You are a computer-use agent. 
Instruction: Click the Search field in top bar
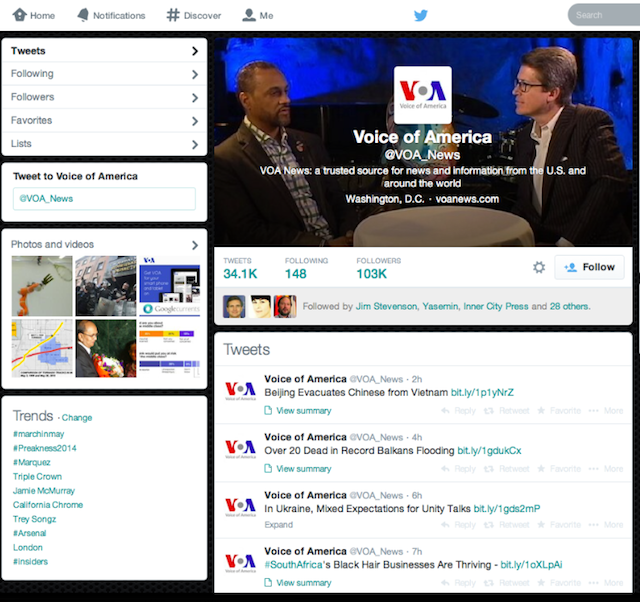click(x=604, y=15)
